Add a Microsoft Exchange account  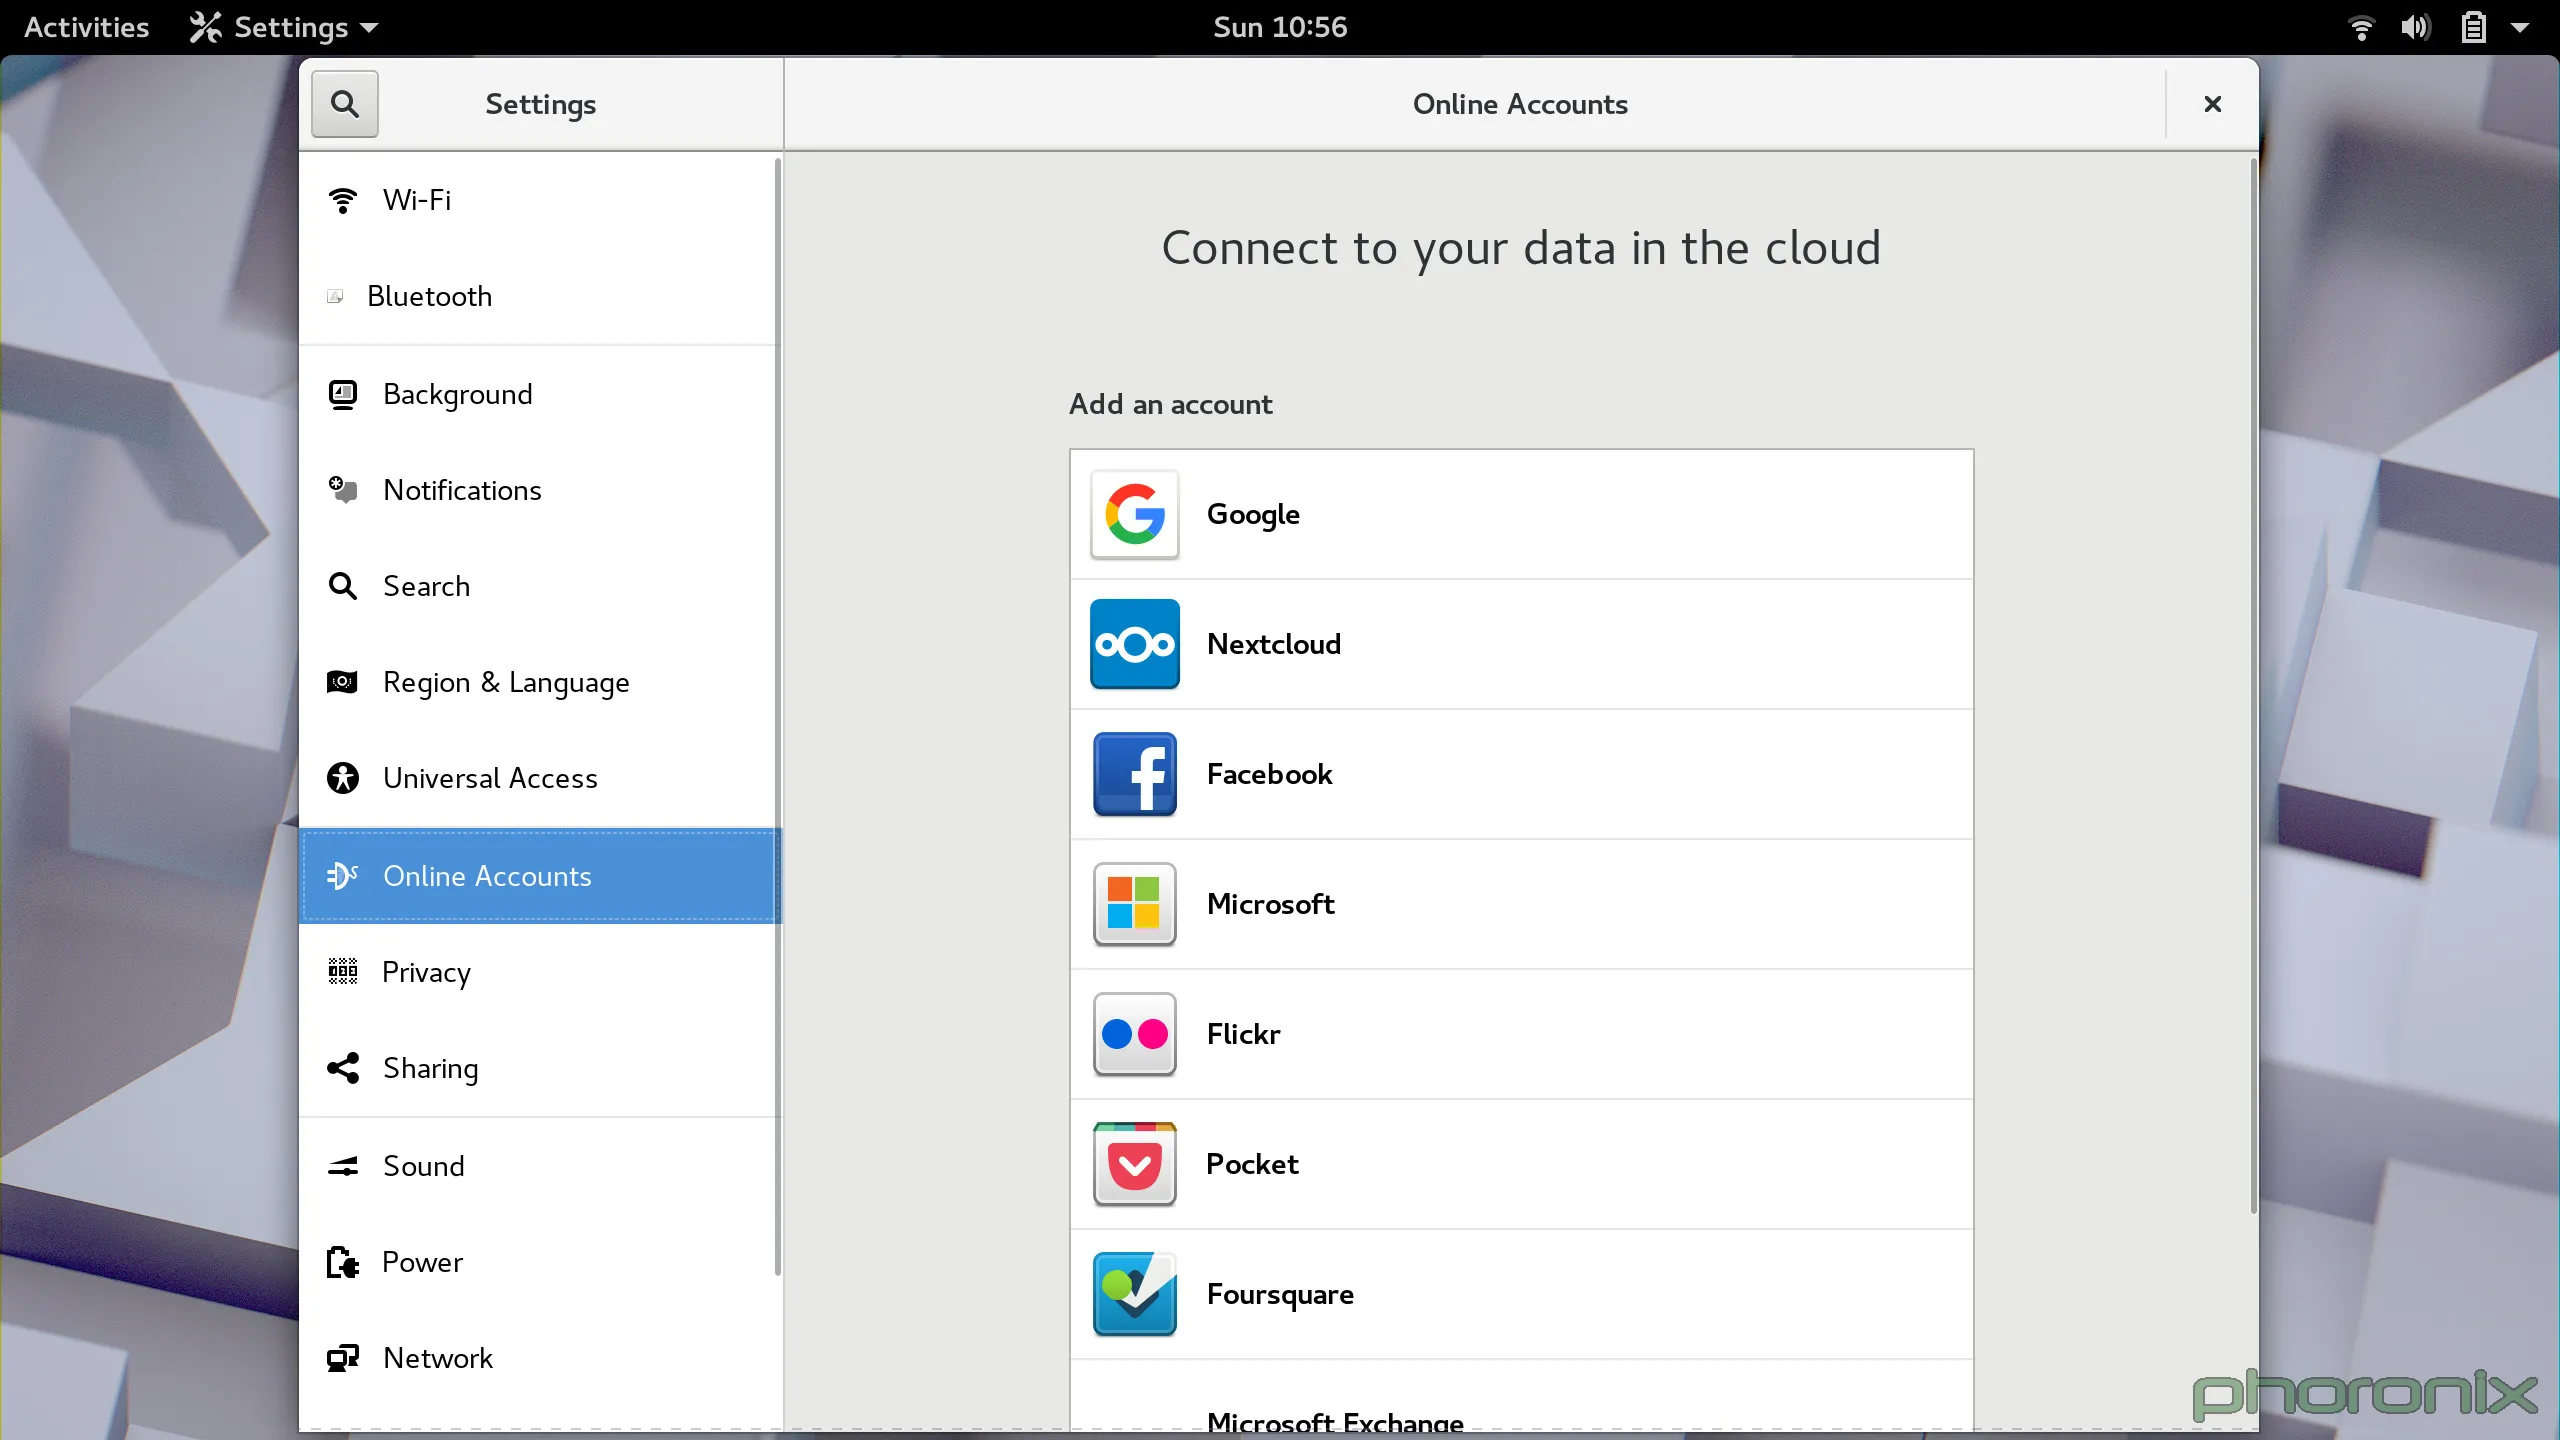[1521, 1396]
